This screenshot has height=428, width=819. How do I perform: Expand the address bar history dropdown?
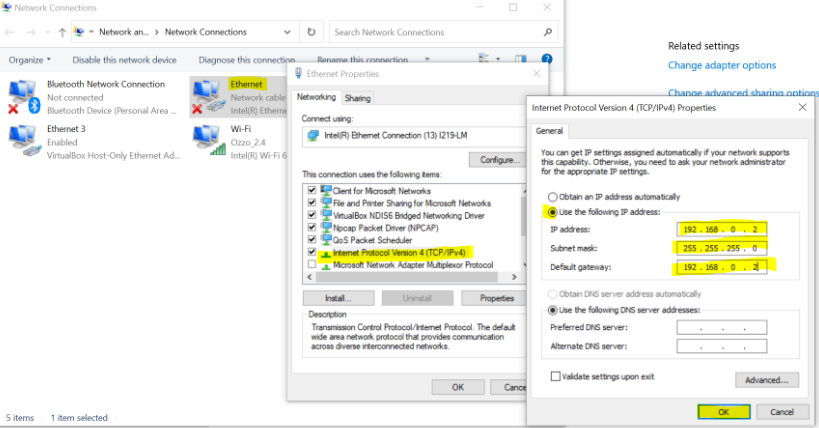coord(287,32)
